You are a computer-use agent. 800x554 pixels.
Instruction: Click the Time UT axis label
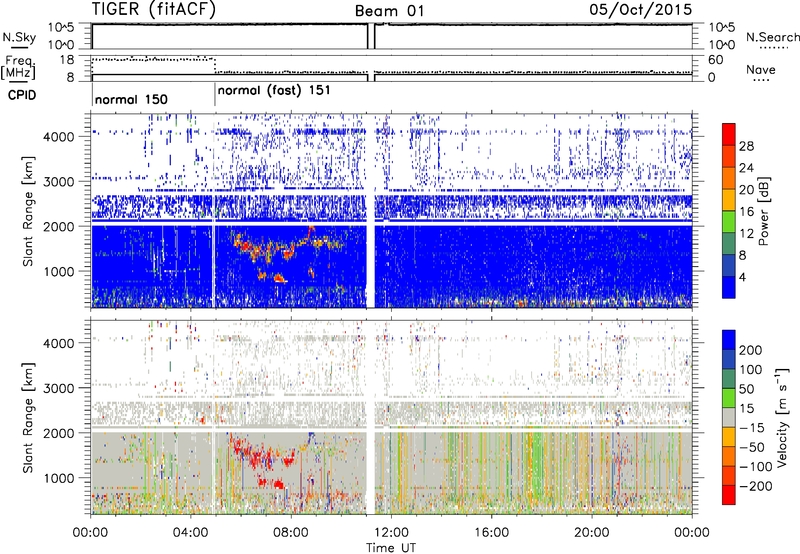[391, 548]
